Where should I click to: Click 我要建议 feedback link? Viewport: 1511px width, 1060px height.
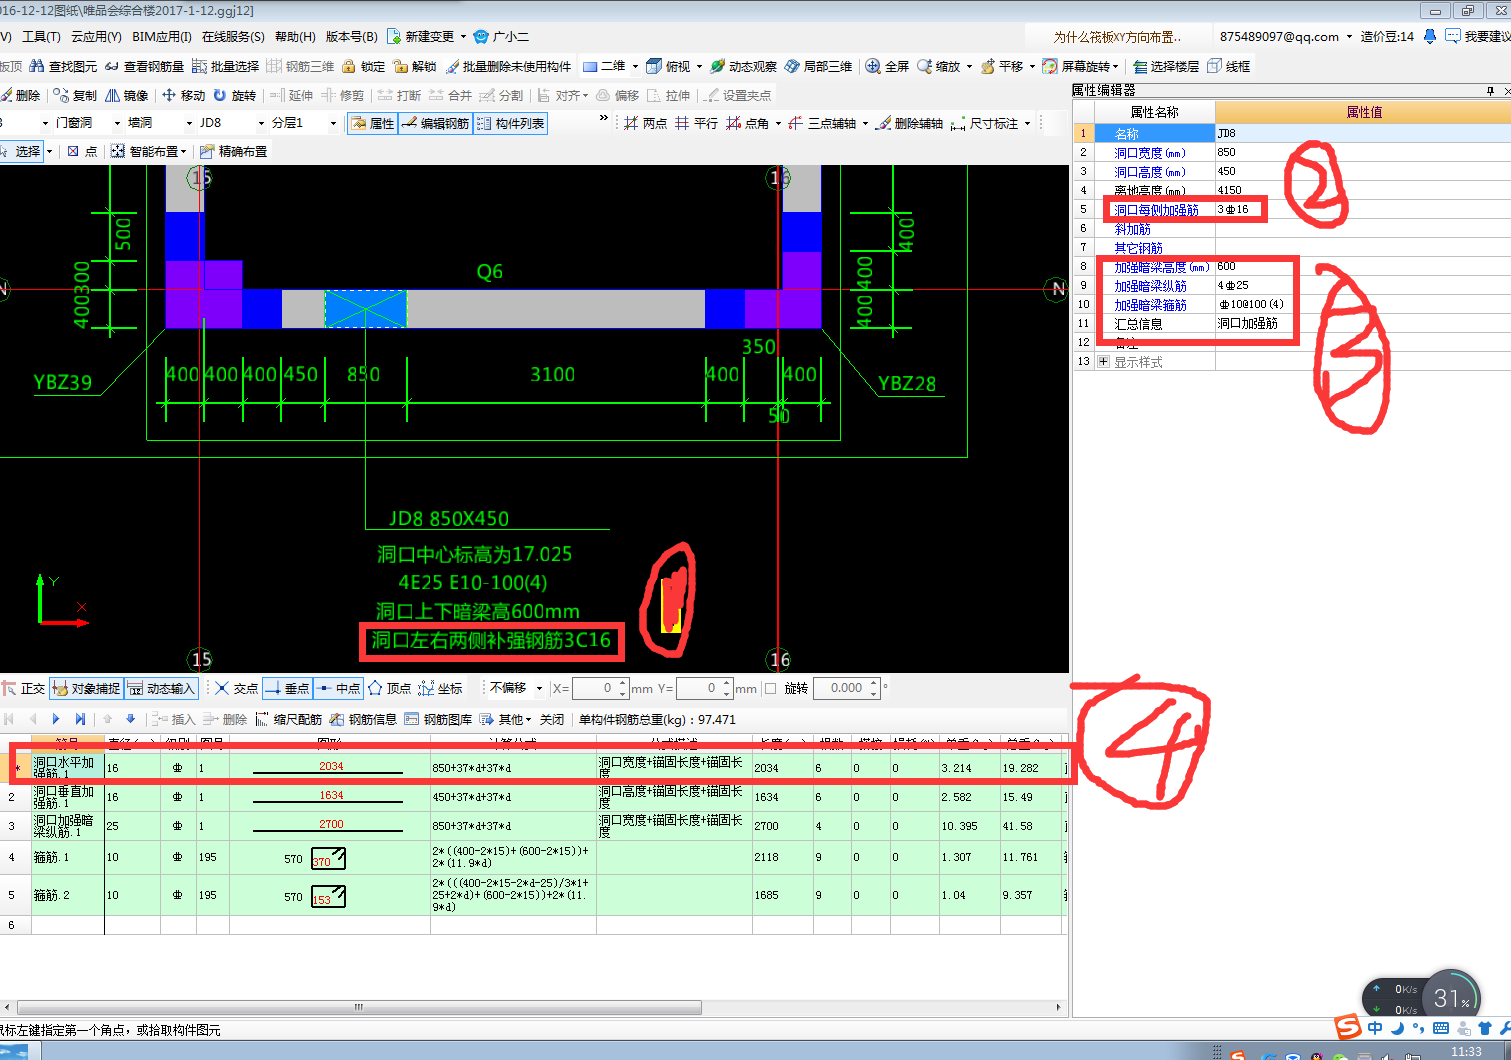[x=1478, y=36]
